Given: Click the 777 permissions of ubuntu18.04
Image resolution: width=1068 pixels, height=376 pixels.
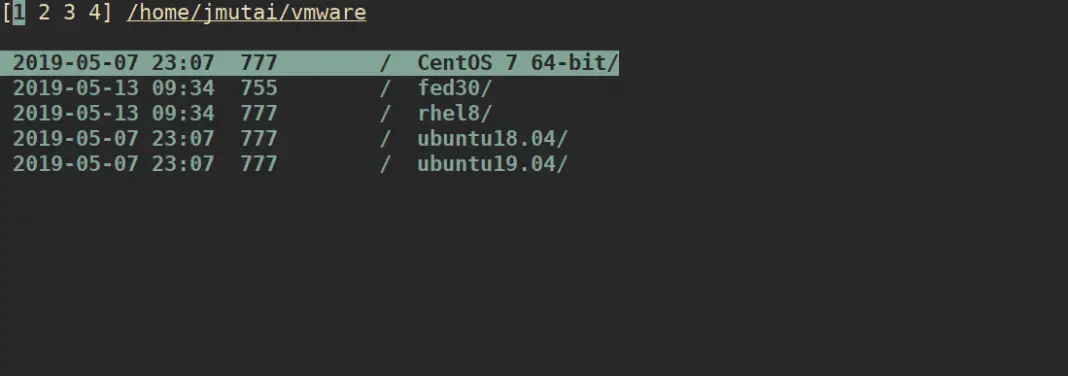Looking at the screenshot, I should 259,138.
